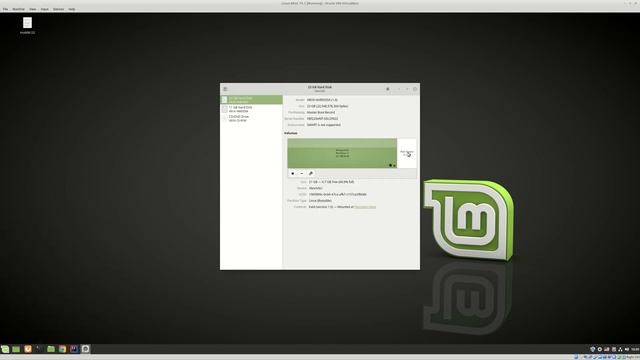Open the sixth panel launcher next to Files
640x360 pixels.
tap(62, 349)
